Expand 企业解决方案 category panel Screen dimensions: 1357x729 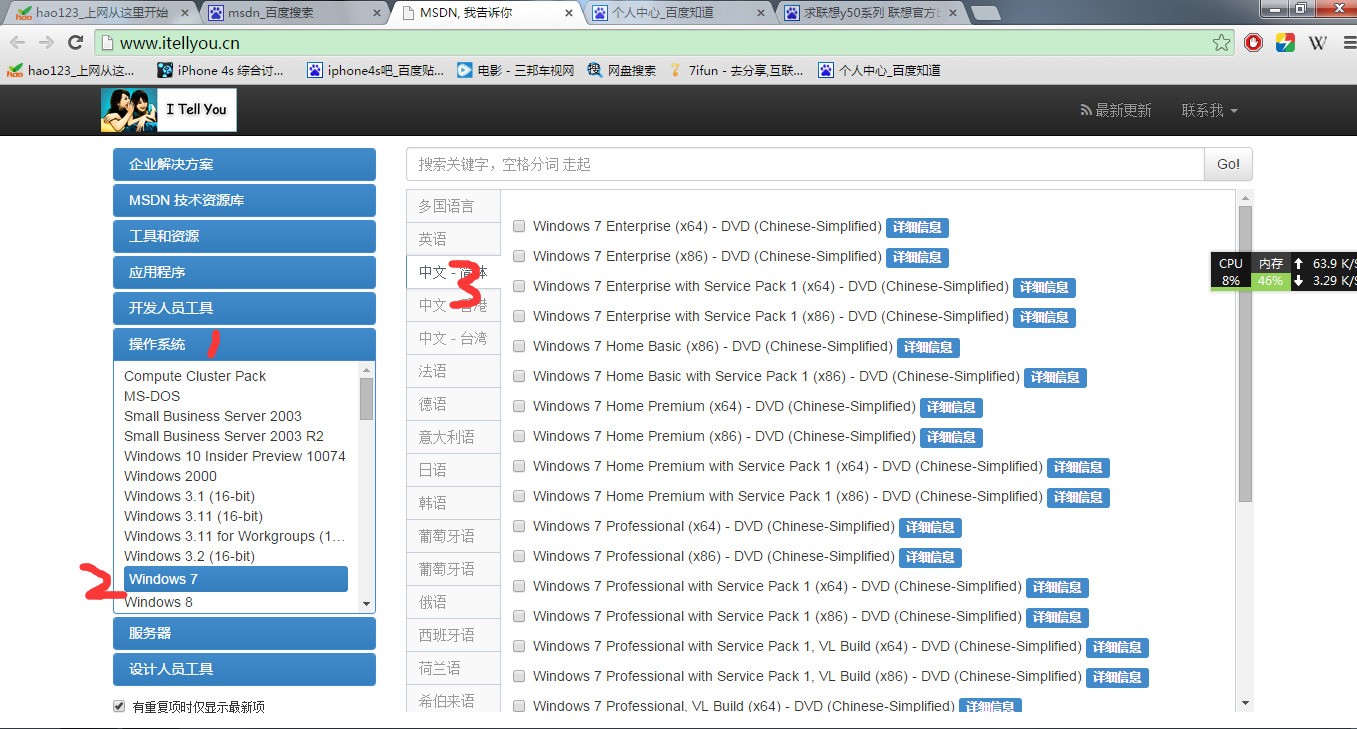pos(244,164)
